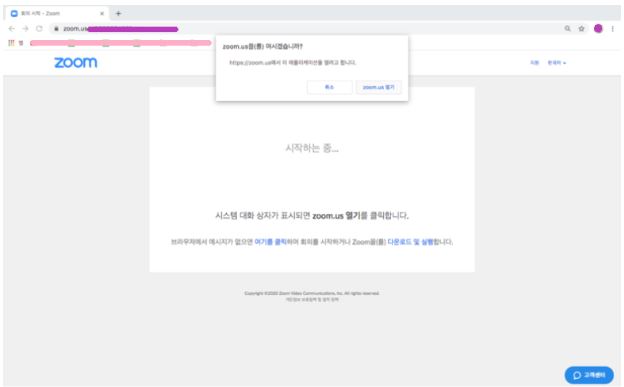Click the copyright text in footer
Screen dimensions: 624x387
(312, 293)
